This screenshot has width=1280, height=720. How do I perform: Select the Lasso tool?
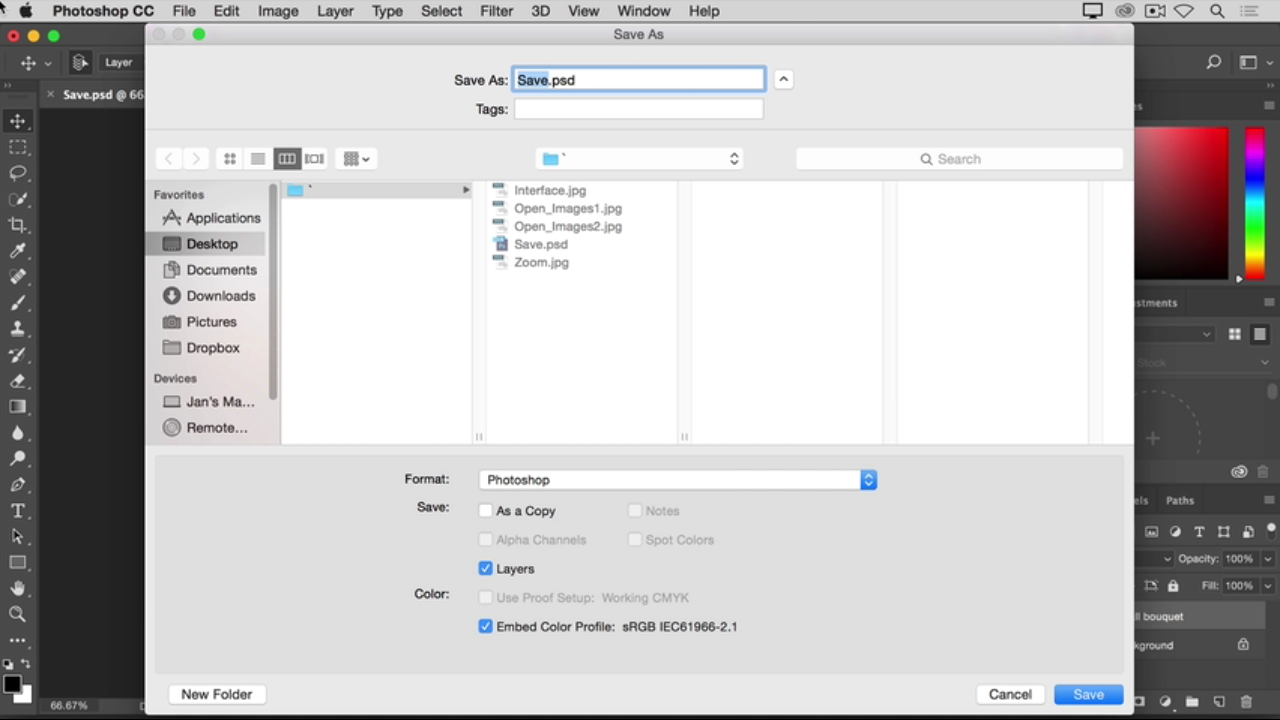coord(18,173)
